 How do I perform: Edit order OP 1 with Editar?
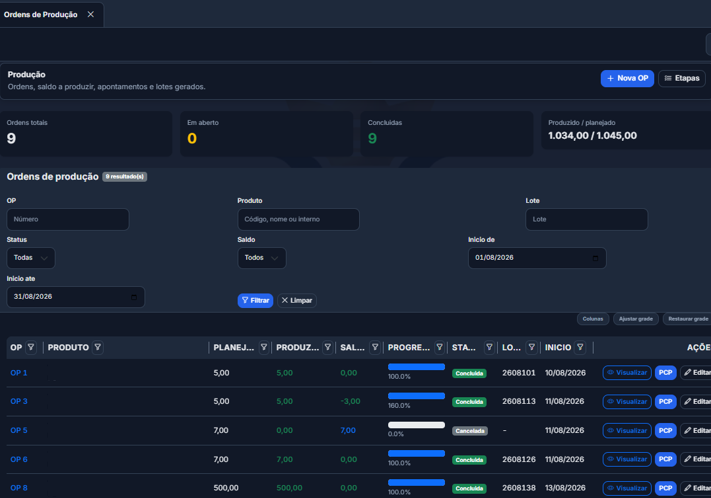(x=696, y=373)
